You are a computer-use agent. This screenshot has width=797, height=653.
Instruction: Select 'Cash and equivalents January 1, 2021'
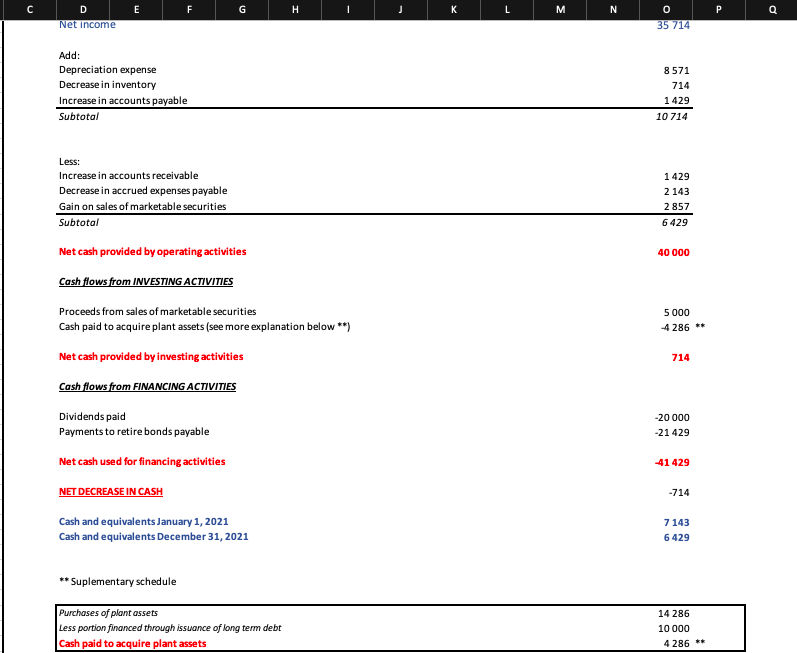pyautogui.click(x=144, y=521)
